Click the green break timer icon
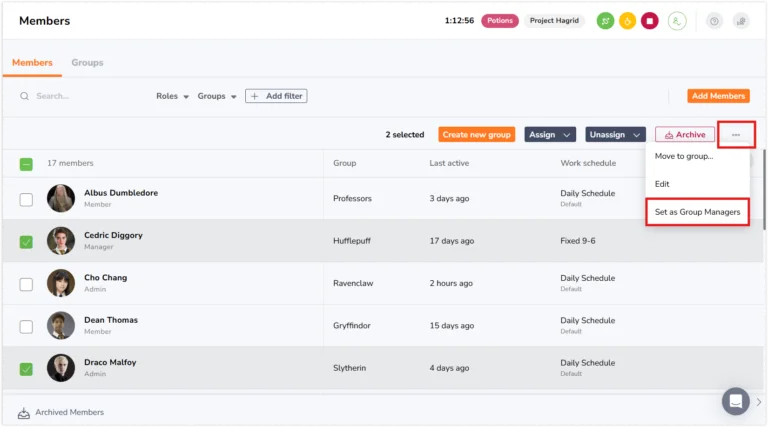The image size is (768, 427). pyautogui.click(x=605, y=21)
